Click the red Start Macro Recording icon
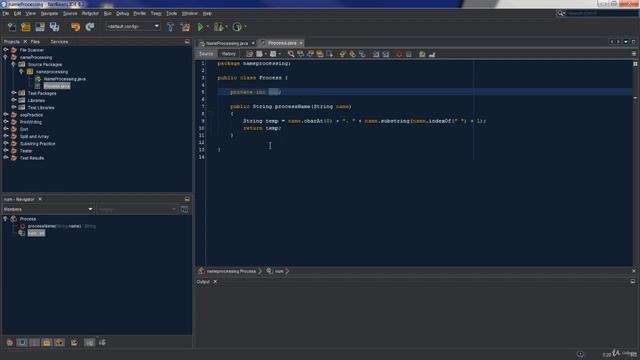Image resolution: width=640 pixels, height=360 pixels. tap(399, 54)
